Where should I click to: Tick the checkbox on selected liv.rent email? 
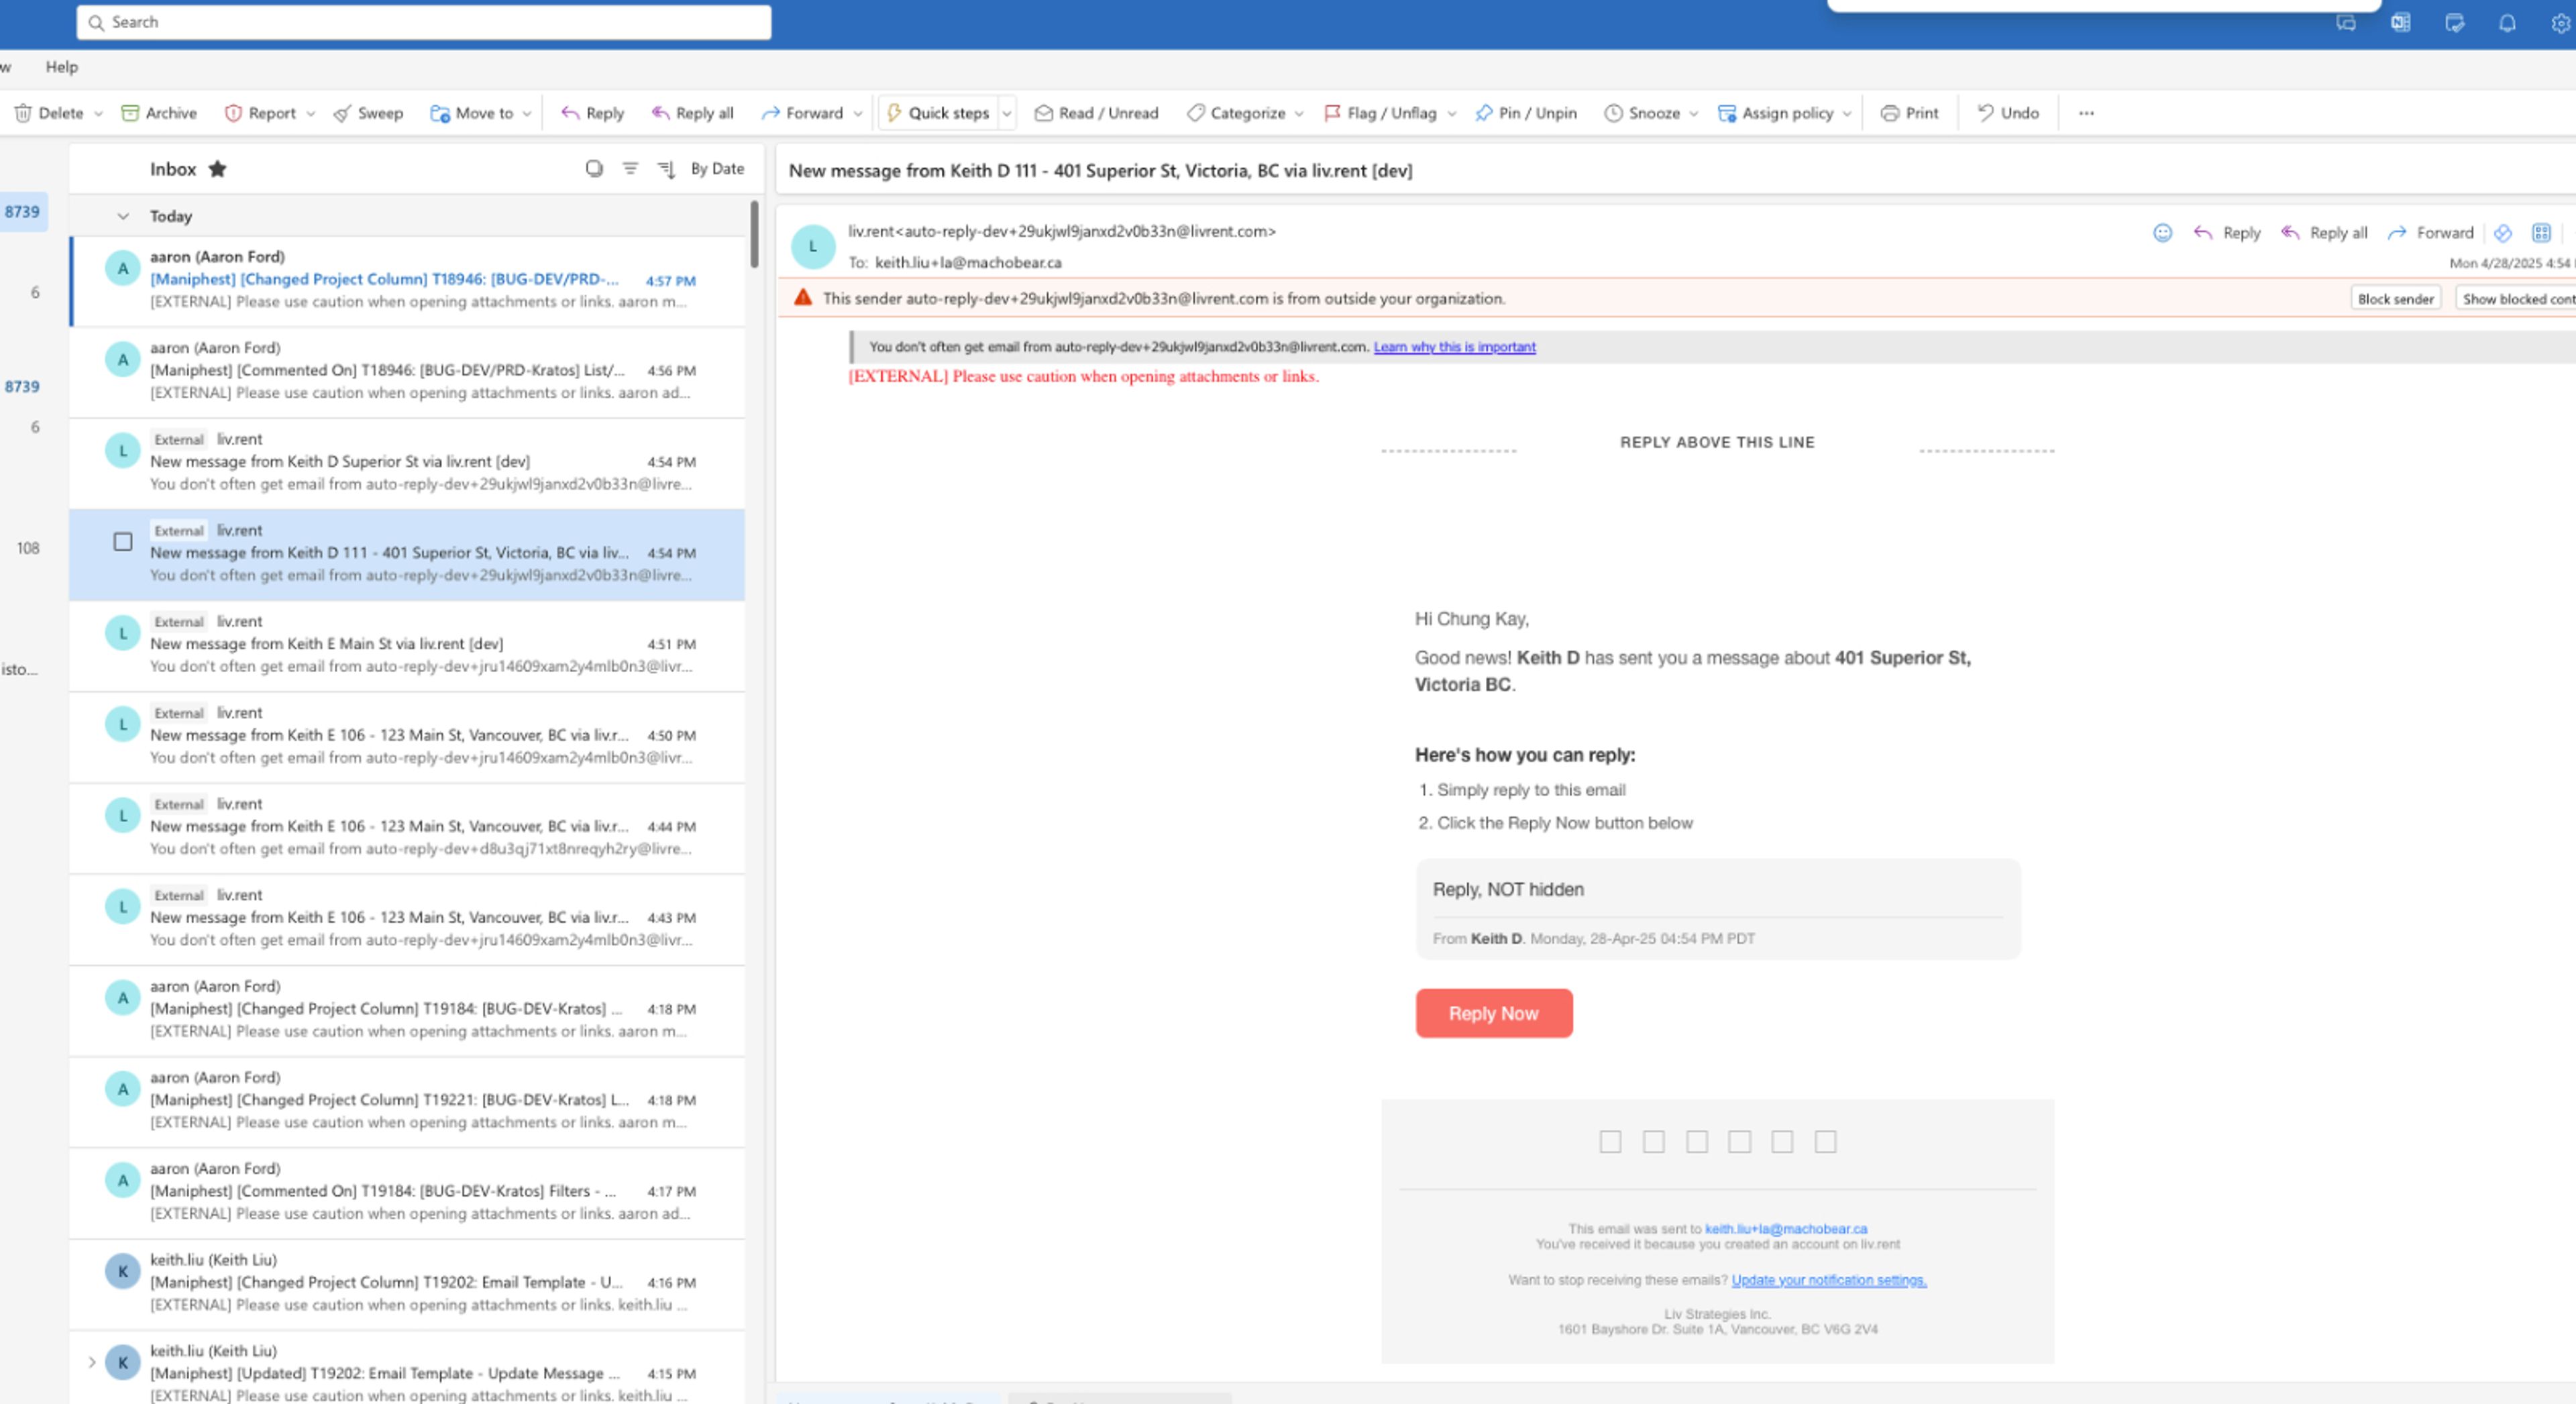tap(123, 542)
